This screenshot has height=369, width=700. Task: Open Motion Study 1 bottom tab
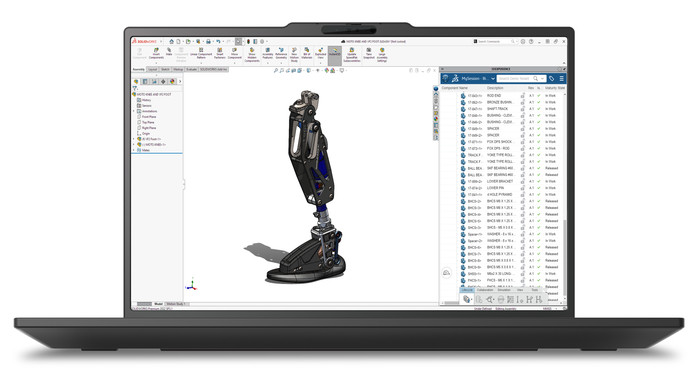pos(177,304)
